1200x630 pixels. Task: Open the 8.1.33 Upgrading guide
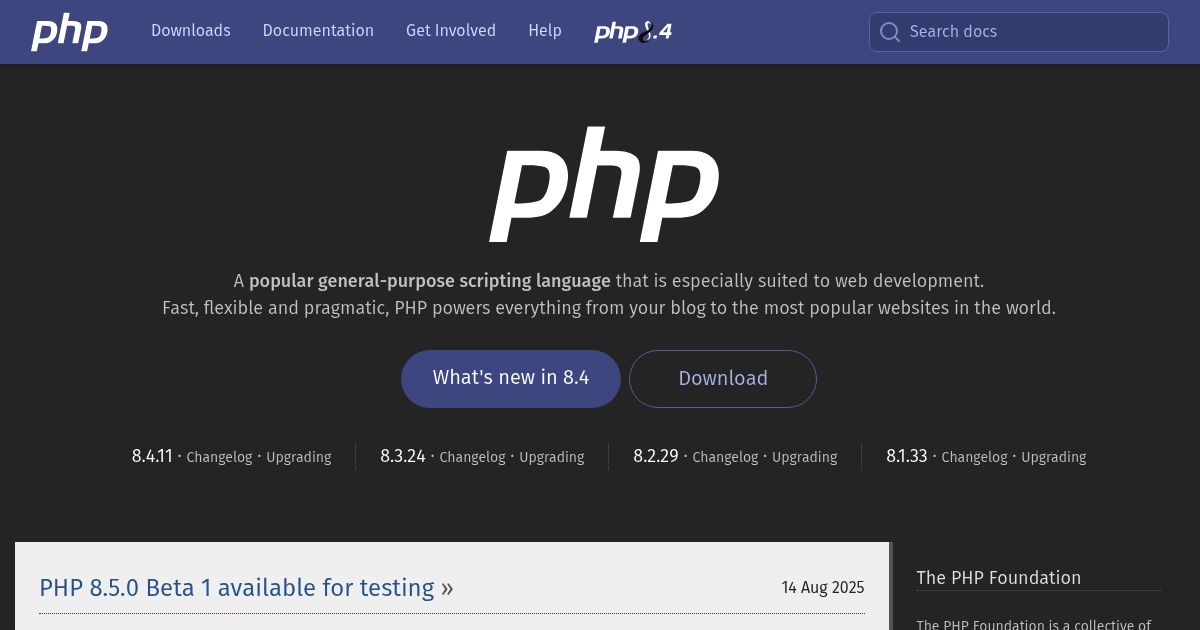pos(1053,457)
